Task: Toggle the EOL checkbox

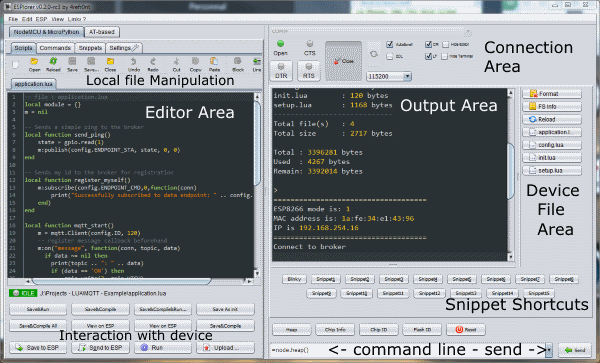Action: [x=390, y=57]
